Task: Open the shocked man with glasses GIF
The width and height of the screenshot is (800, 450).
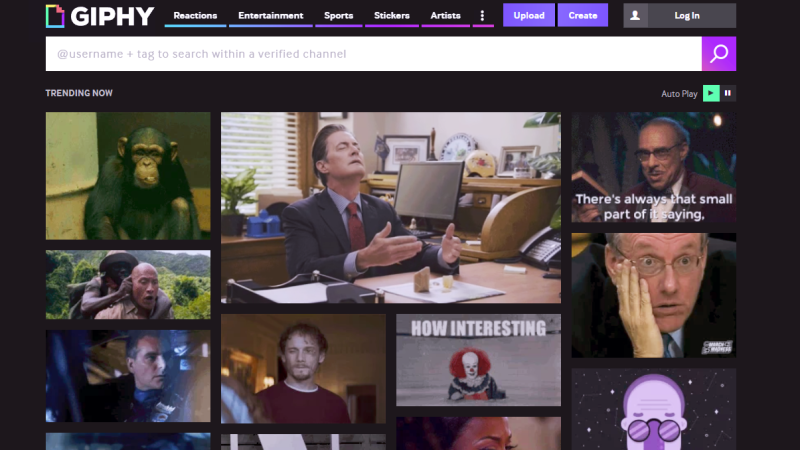Action: (654, 295)
